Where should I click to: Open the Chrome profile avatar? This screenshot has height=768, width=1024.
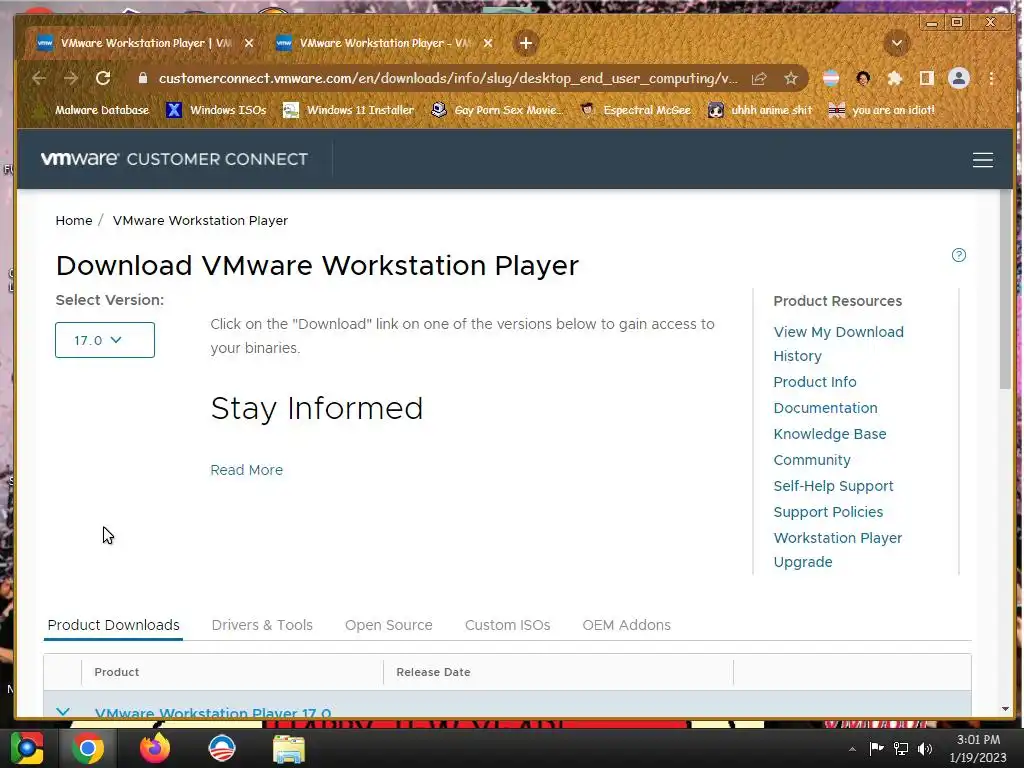(x=959, y=78)
